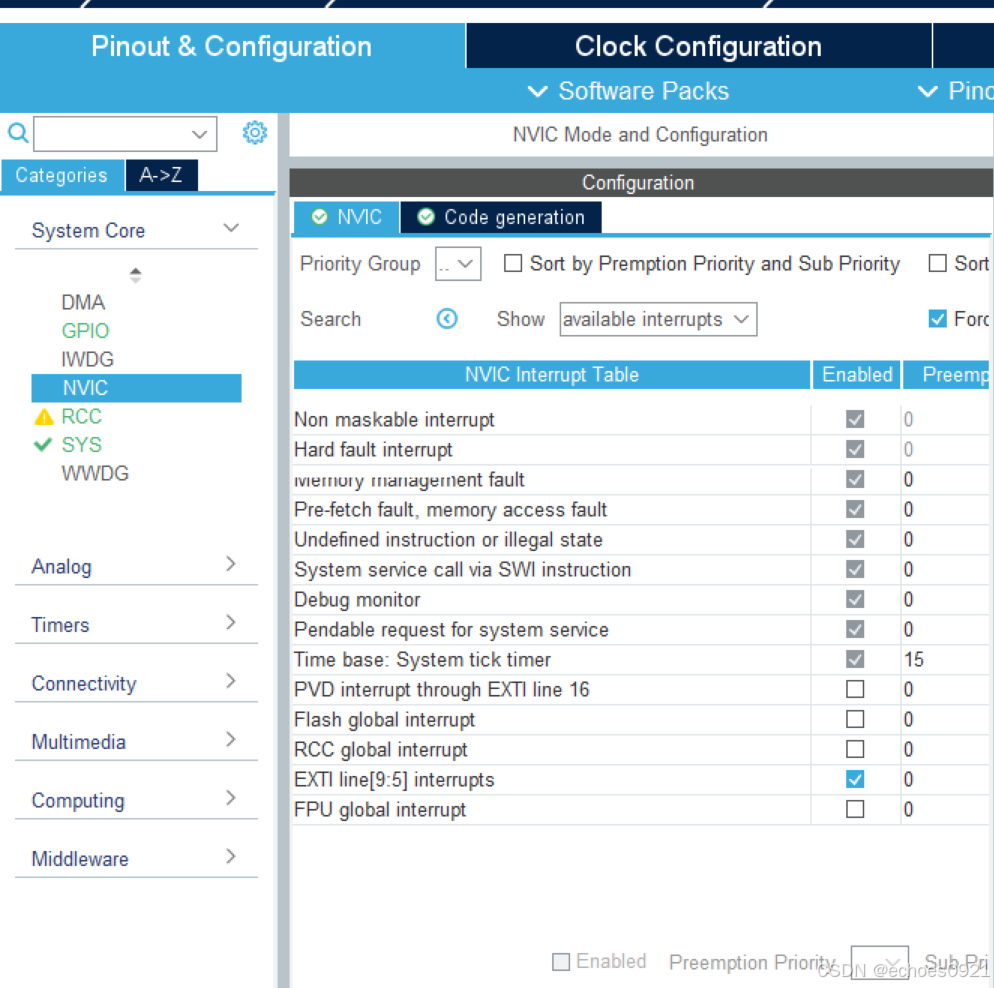Select IWDG in System Core list

[x=87, y=359]
